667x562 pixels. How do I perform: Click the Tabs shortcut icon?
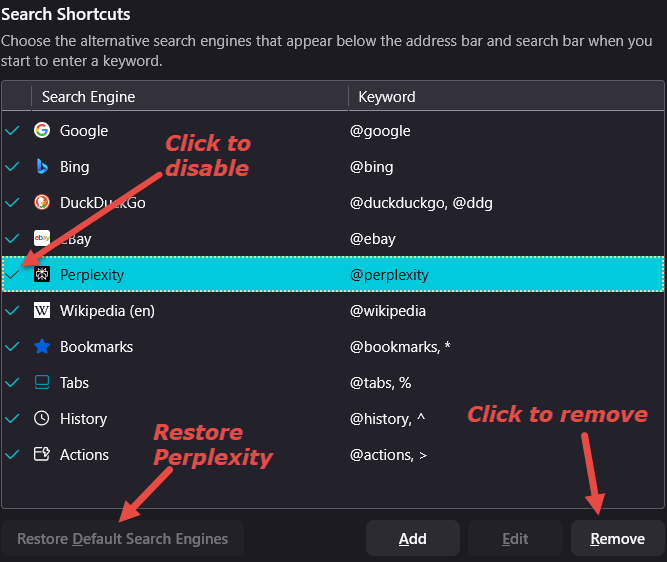[x=42, y=383]
